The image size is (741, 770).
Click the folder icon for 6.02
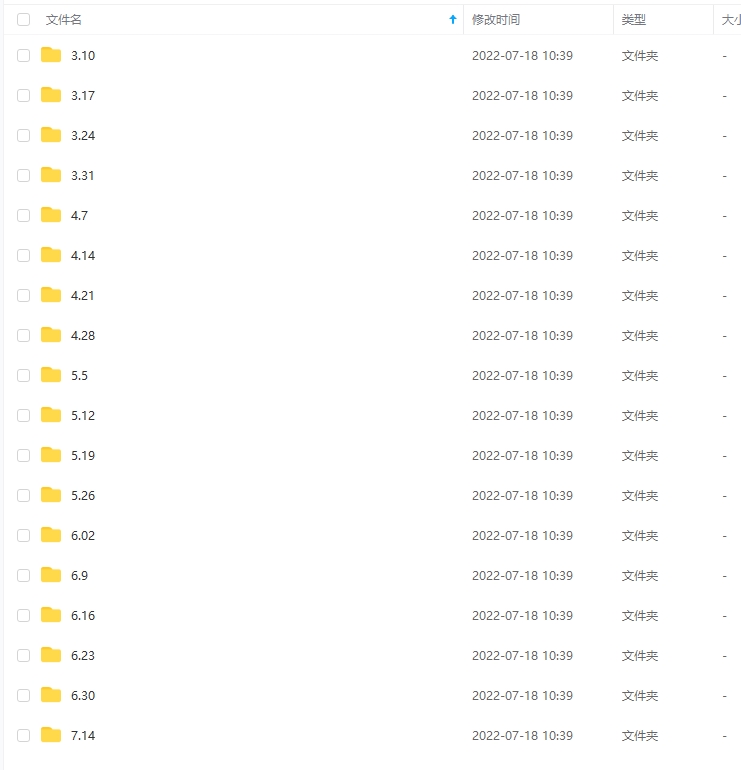click(51, 535)
